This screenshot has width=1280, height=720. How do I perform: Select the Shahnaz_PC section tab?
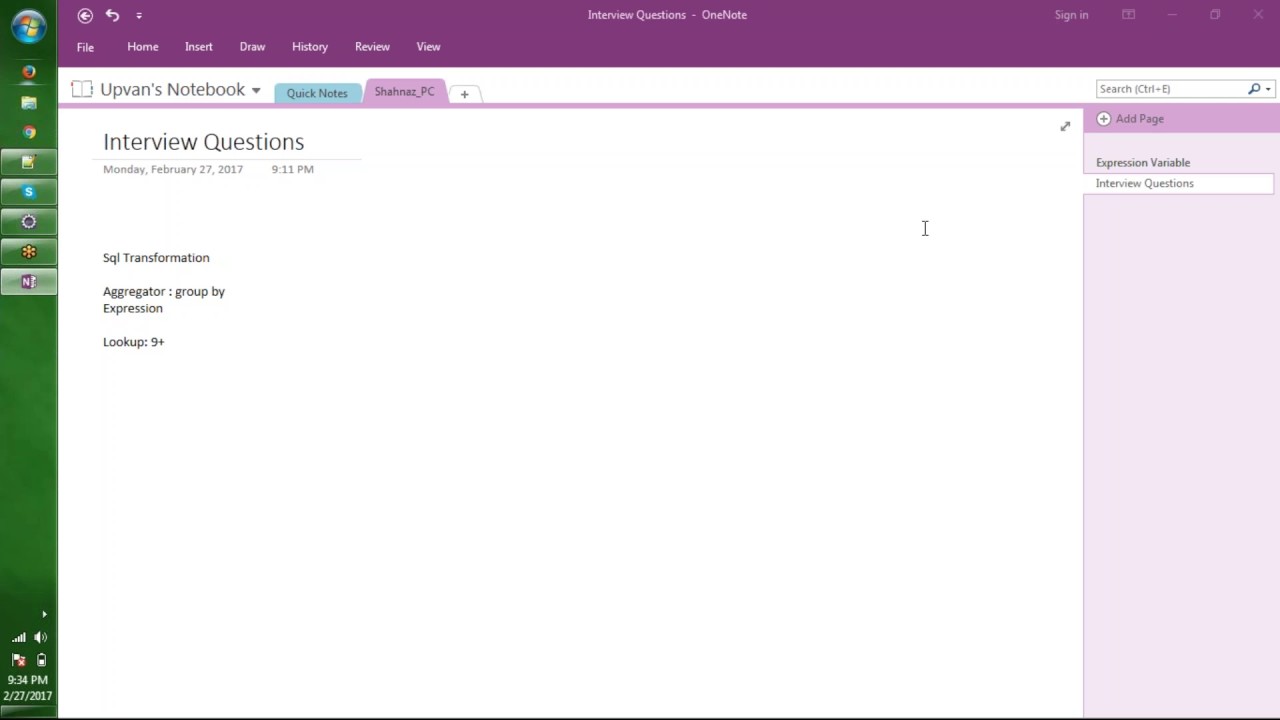click(405, 91)
